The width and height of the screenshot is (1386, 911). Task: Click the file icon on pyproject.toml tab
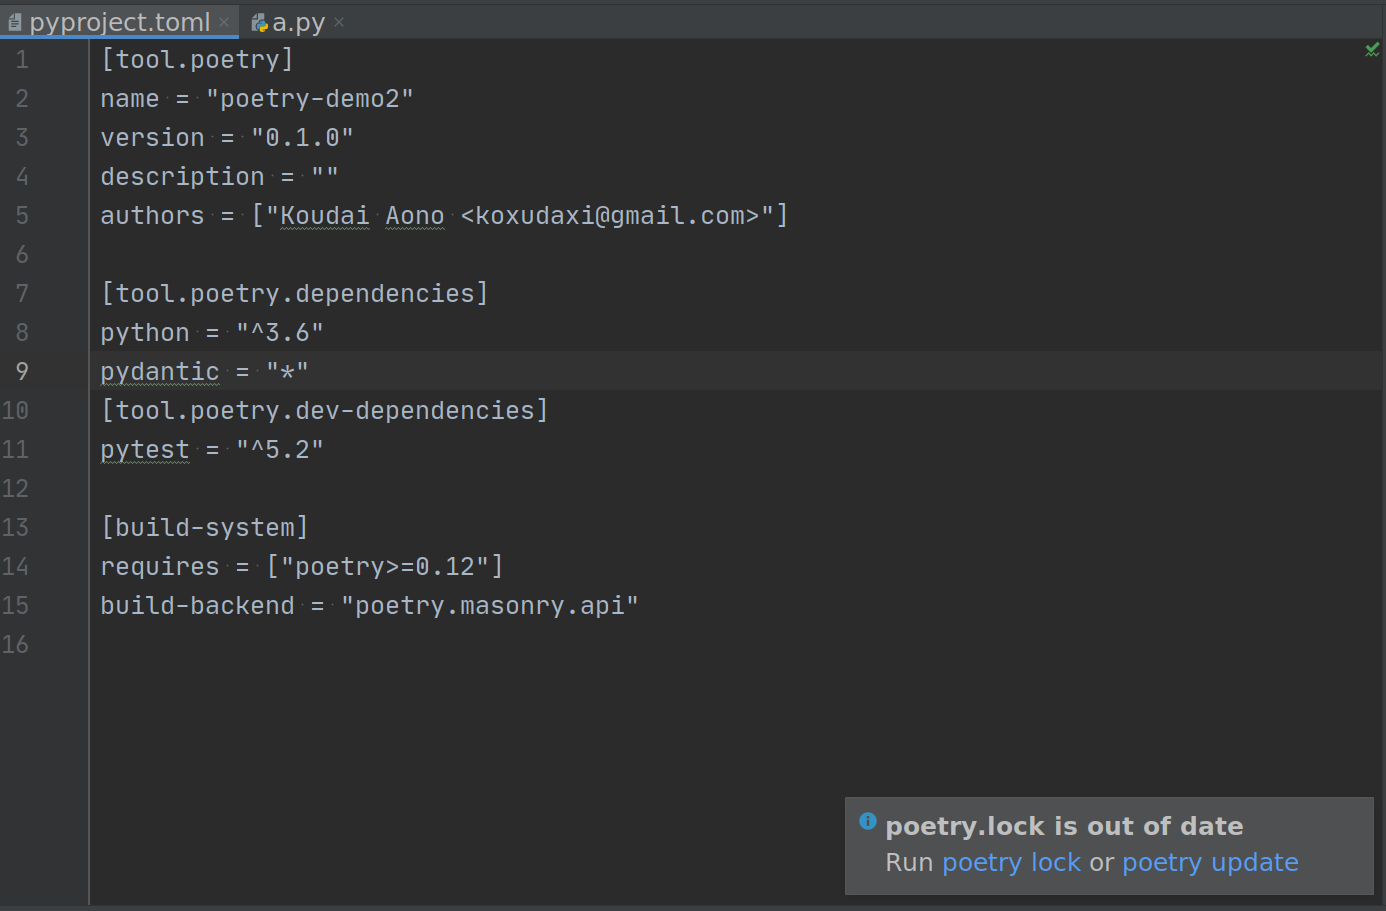point(14,22)
